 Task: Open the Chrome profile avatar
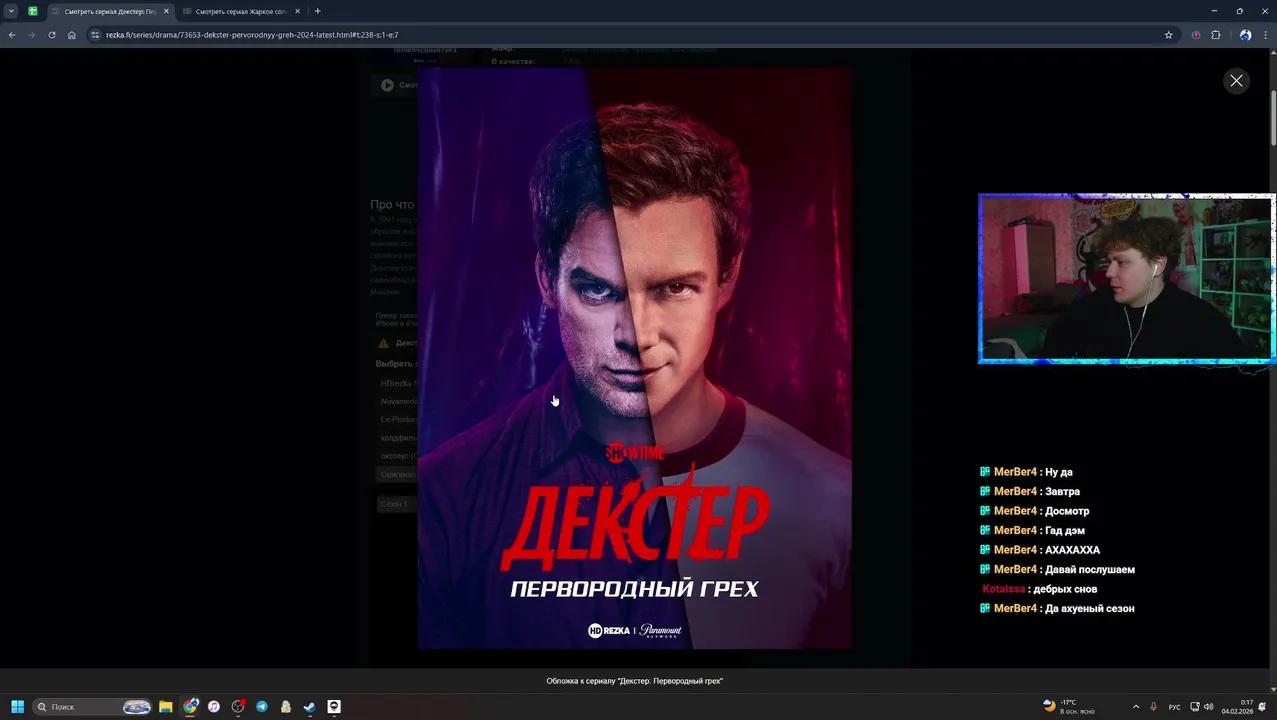1245,35
